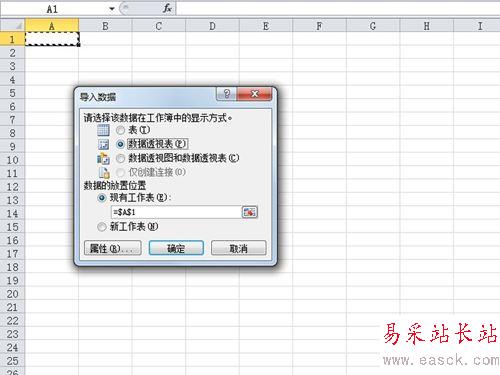Select the Table (表) radio option

tap(121, 130)
